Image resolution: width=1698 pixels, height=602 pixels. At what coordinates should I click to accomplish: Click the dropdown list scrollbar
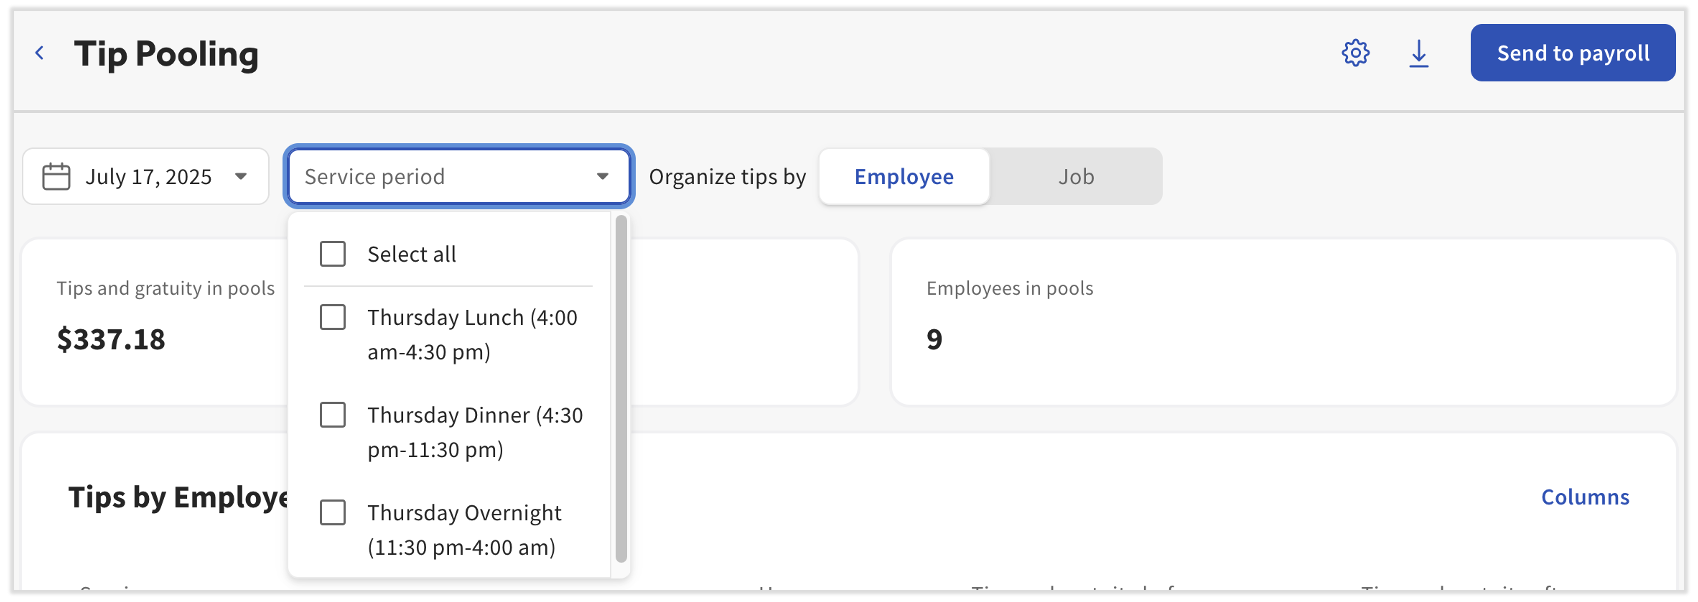tap(621, 390)
